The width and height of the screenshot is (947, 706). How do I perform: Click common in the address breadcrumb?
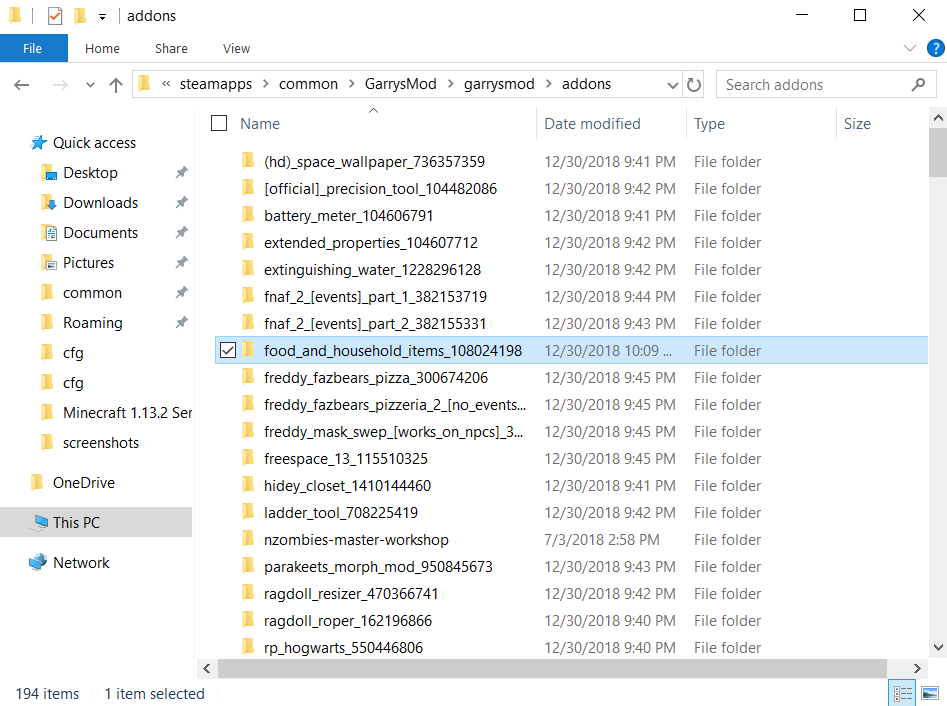click(x=308, y=84)
